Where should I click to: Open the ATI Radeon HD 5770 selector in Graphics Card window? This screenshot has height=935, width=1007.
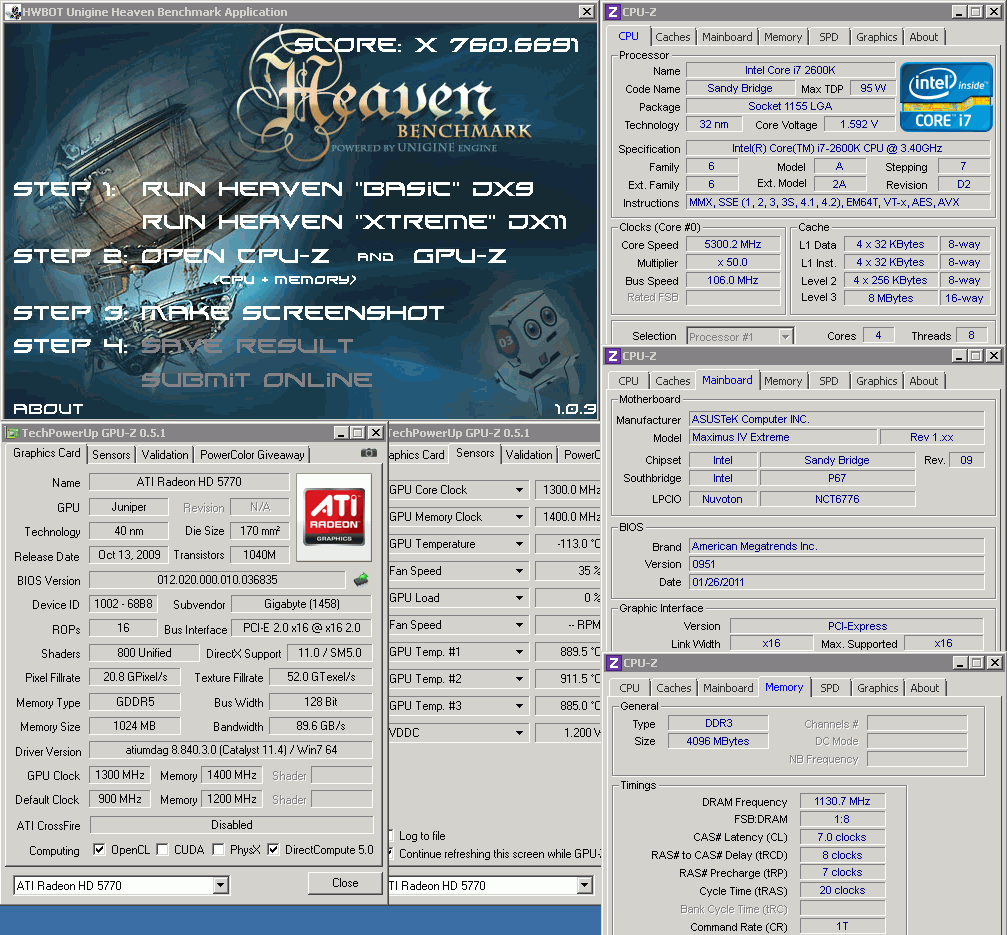220,886
